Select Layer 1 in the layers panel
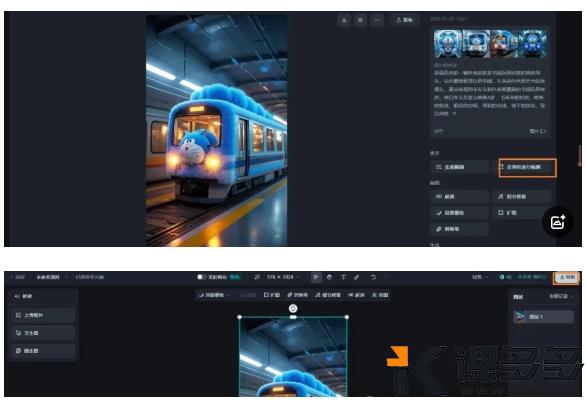 [543, 317]
